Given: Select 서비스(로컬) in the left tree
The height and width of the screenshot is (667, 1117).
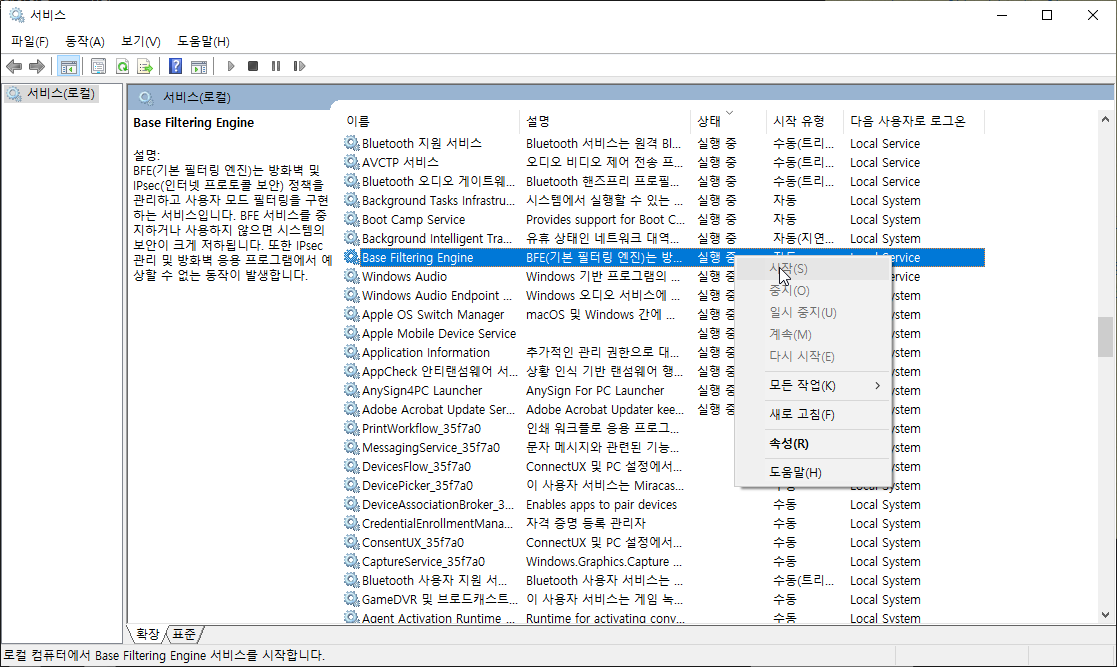Looking at the screenshot, I should (x=60, y=93).
